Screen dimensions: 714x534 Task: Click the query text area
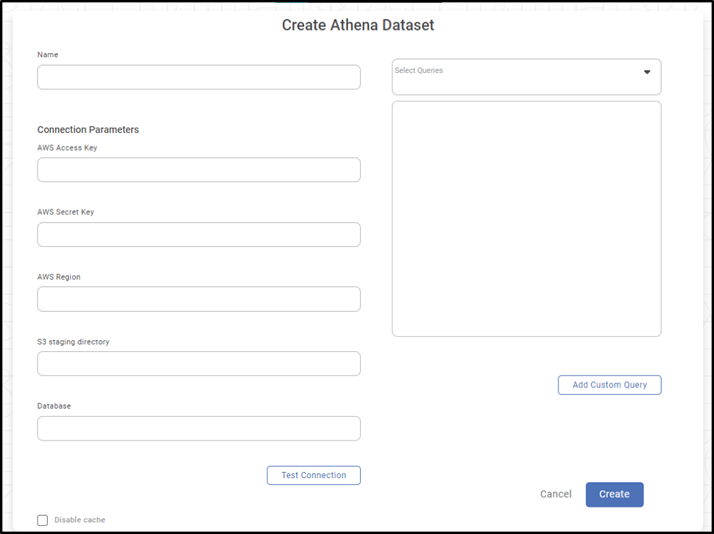[526, 219]
